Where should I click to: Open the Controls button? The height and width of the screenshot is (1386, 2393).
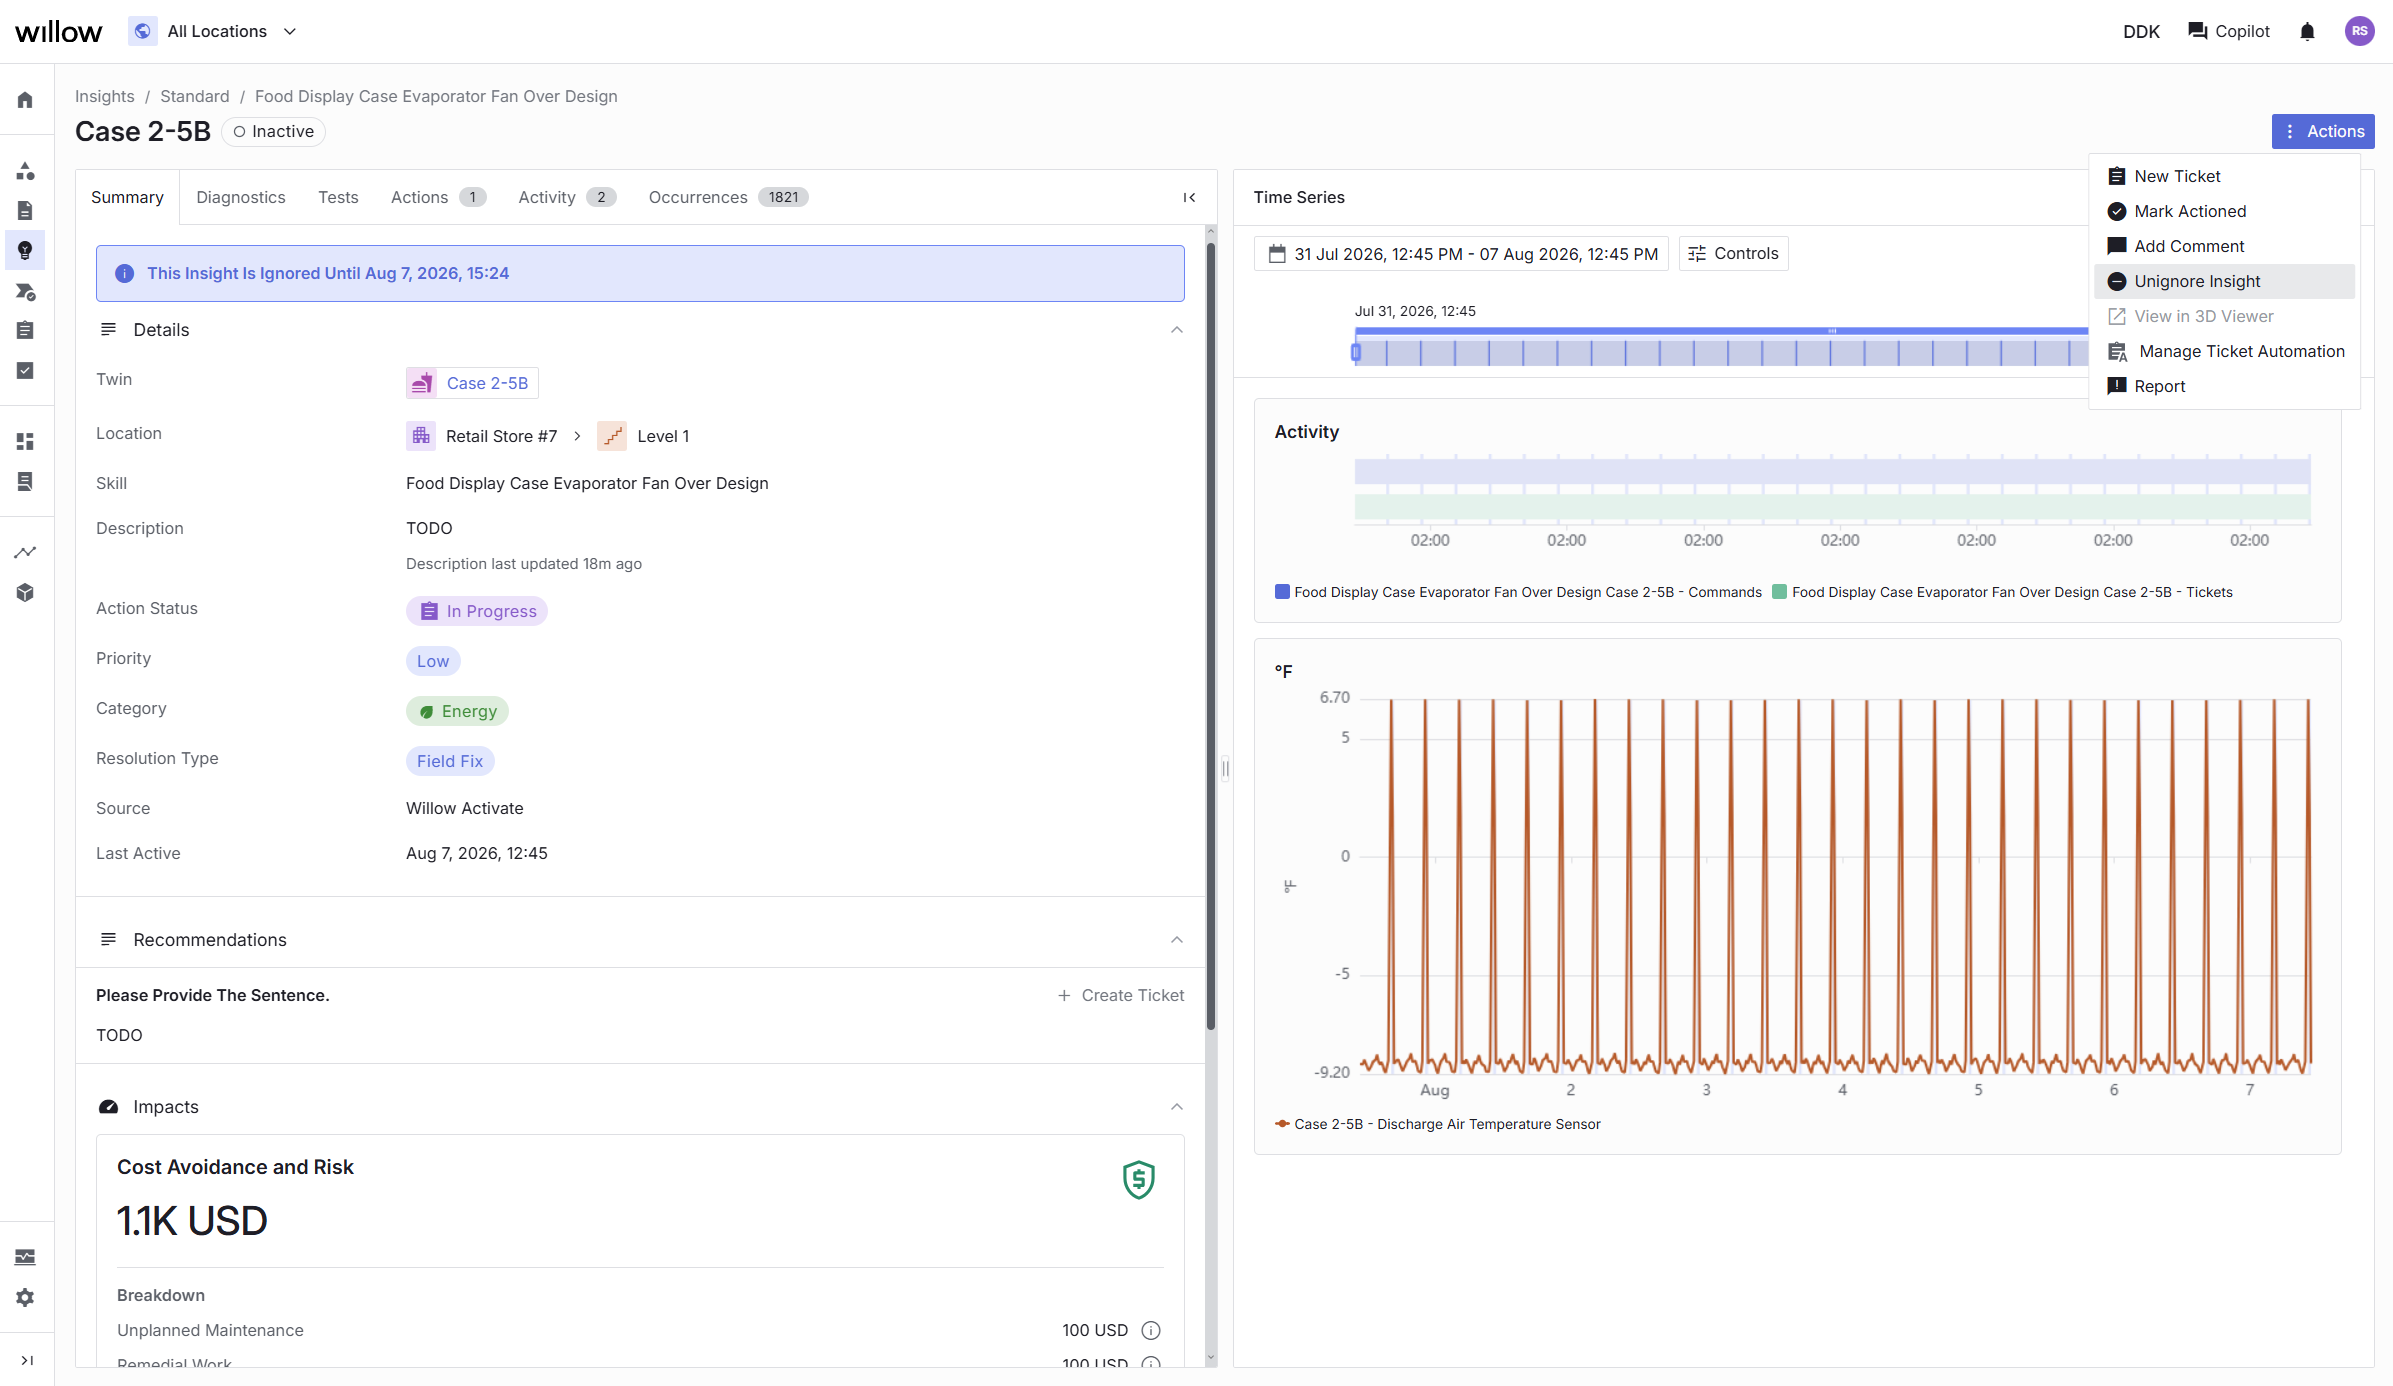1733,254
